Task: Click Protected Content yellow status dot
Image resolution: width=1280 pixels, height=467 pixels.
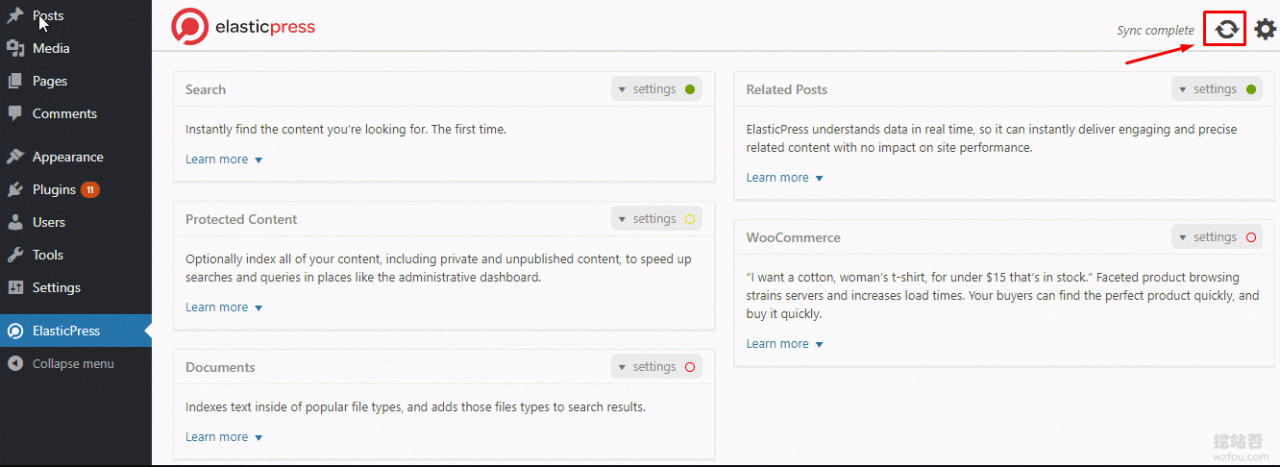Action: (x=690, y=219)
